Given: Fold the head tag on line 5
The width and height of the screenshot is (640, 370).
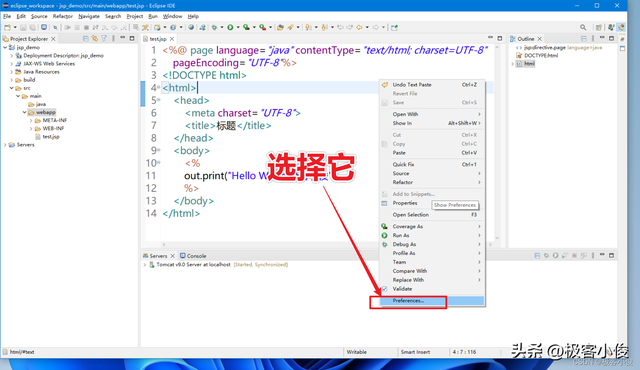Looking at the screenshot, I should pyautogui.click(x=159, y=100).
